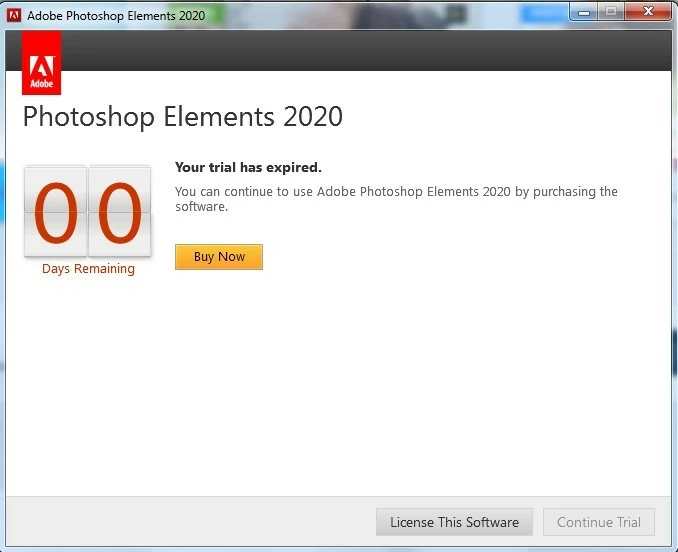
Task: Click the second zero of day counter
Action: [x=120, y=211]
